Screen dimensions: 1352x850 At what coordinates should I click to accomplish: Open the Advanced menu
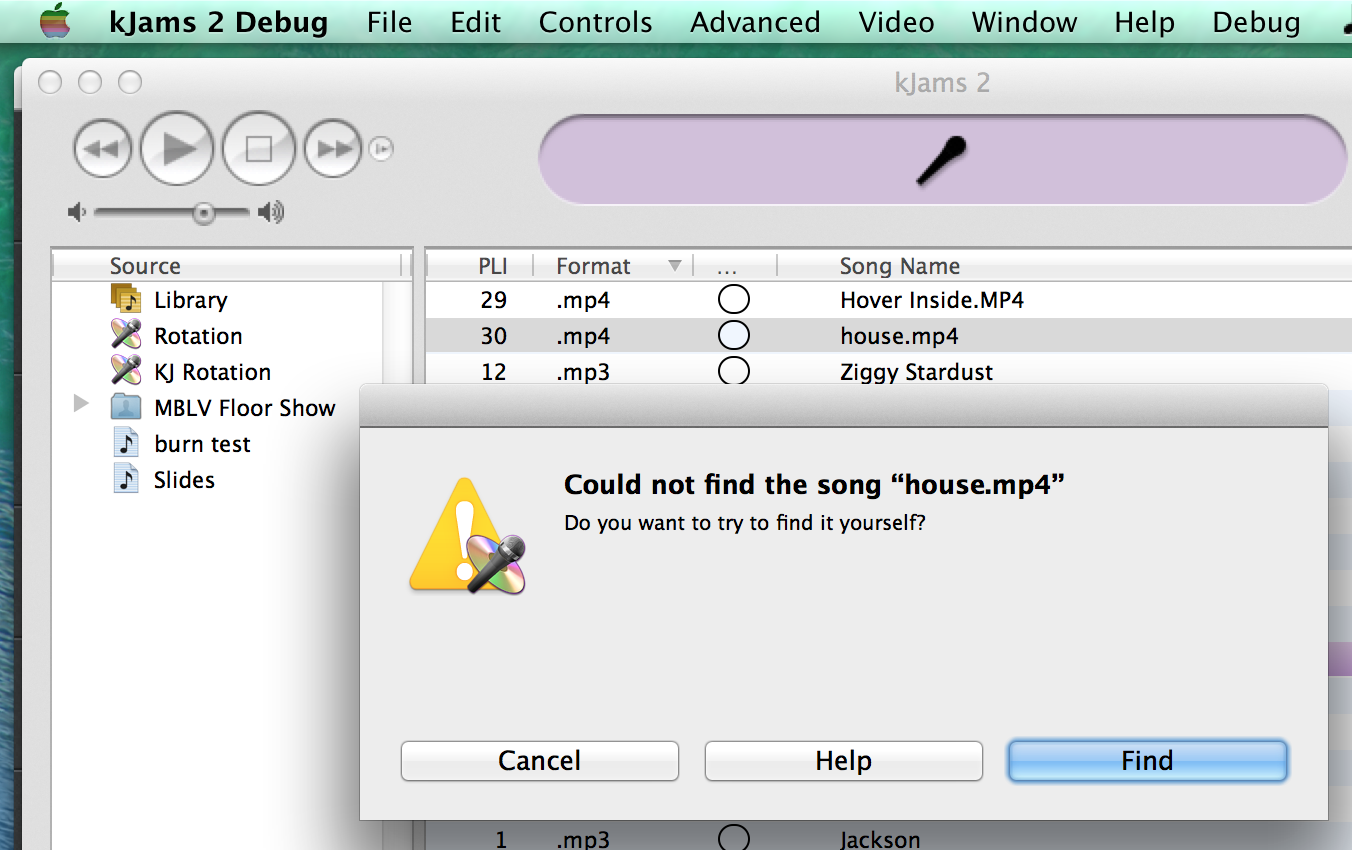pyautogui.click(x=755, y=22)
